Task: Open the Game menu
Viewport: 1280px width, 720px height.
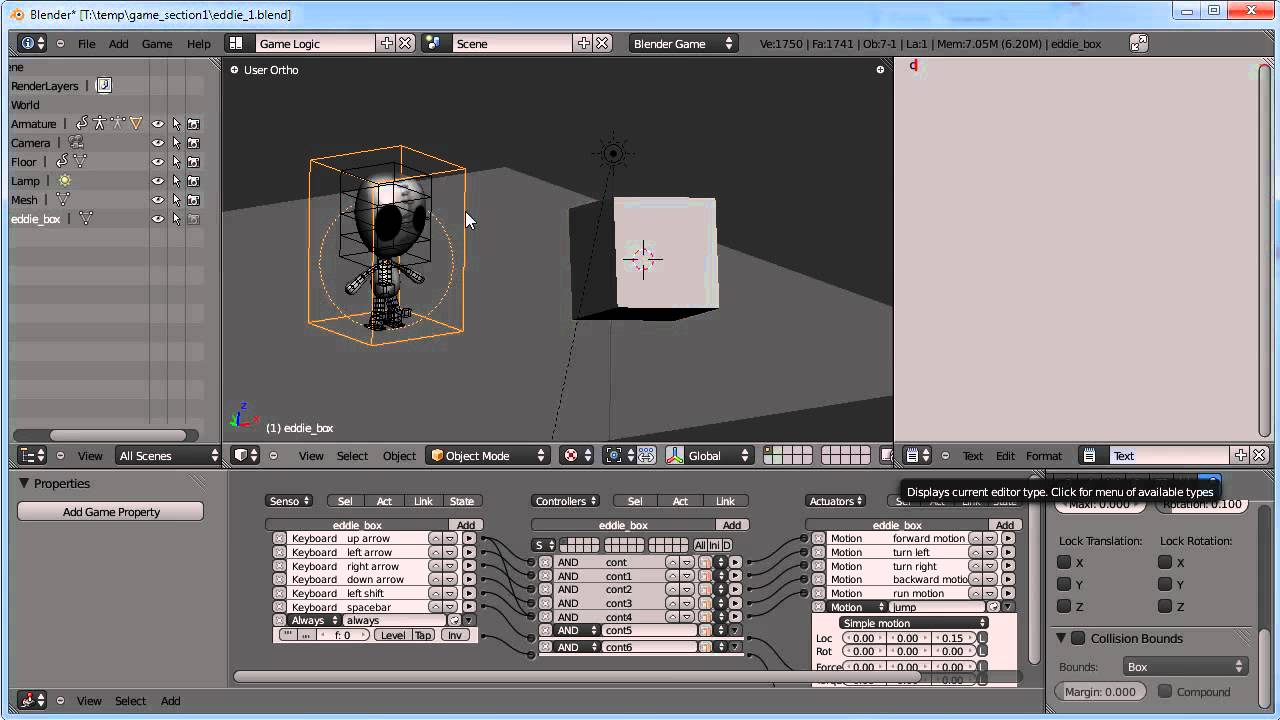Action: [157, 43]
